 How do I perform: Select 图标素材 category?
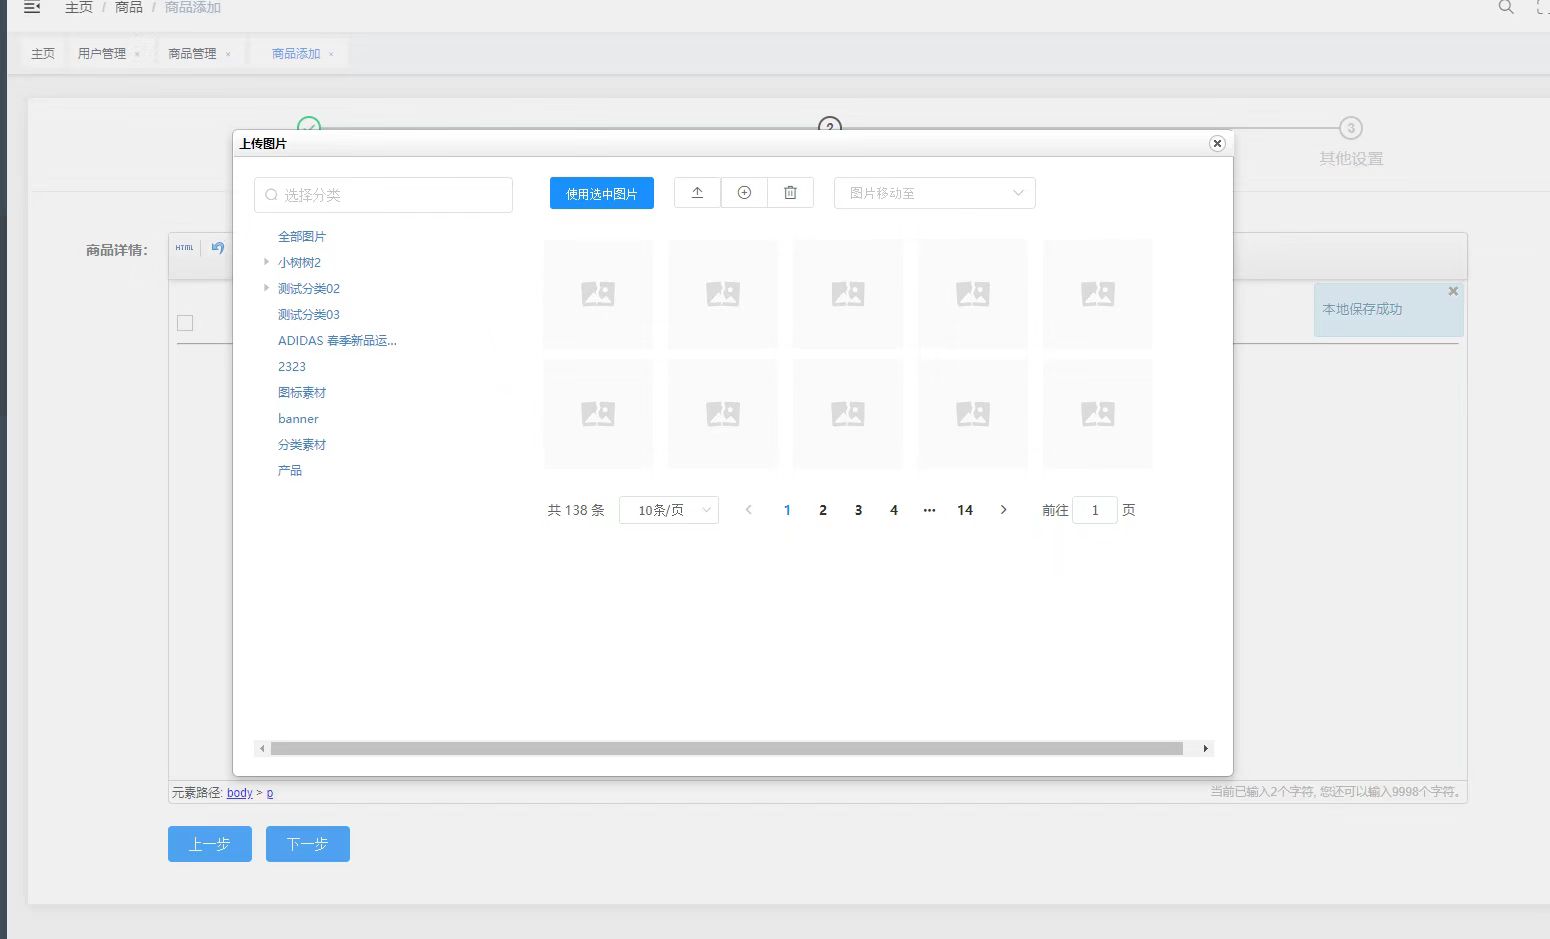click(x=302, y=392)
